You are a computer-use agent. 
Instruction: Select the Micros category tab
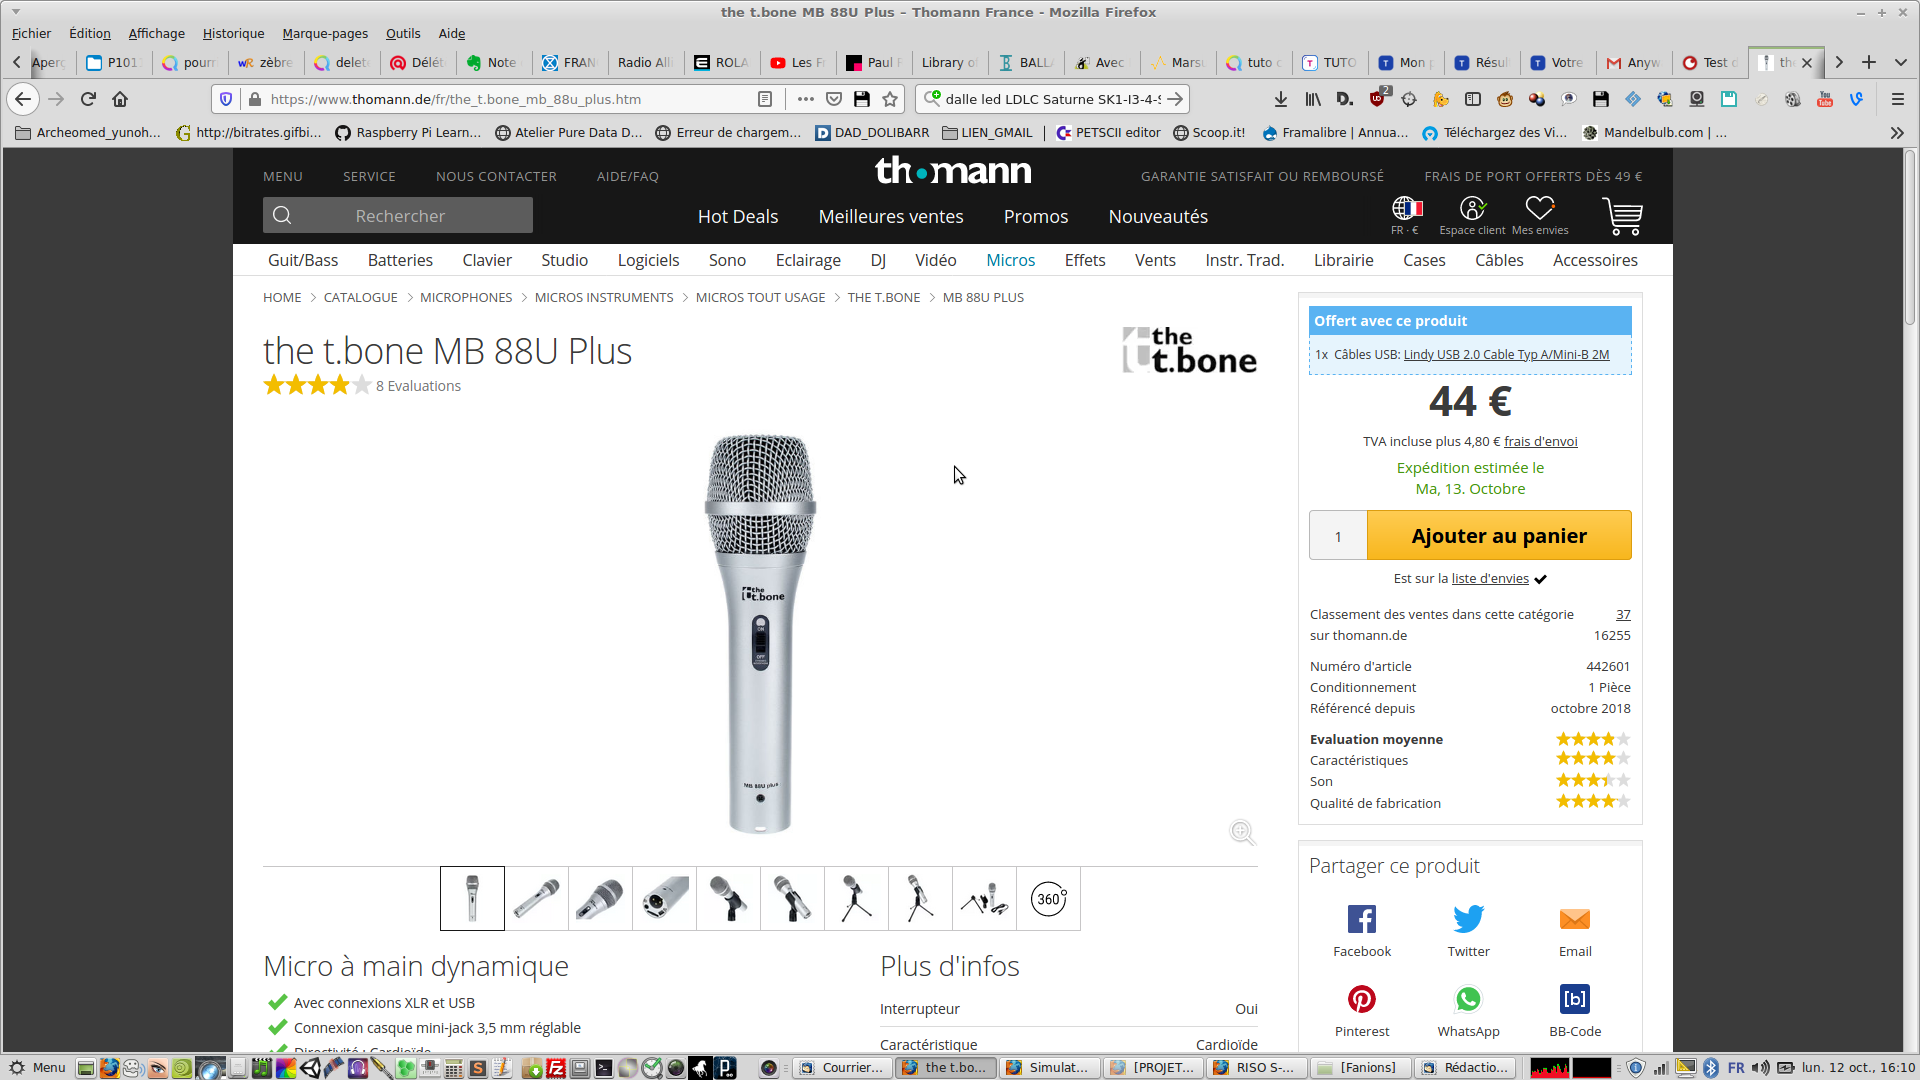click(1010, 260)
